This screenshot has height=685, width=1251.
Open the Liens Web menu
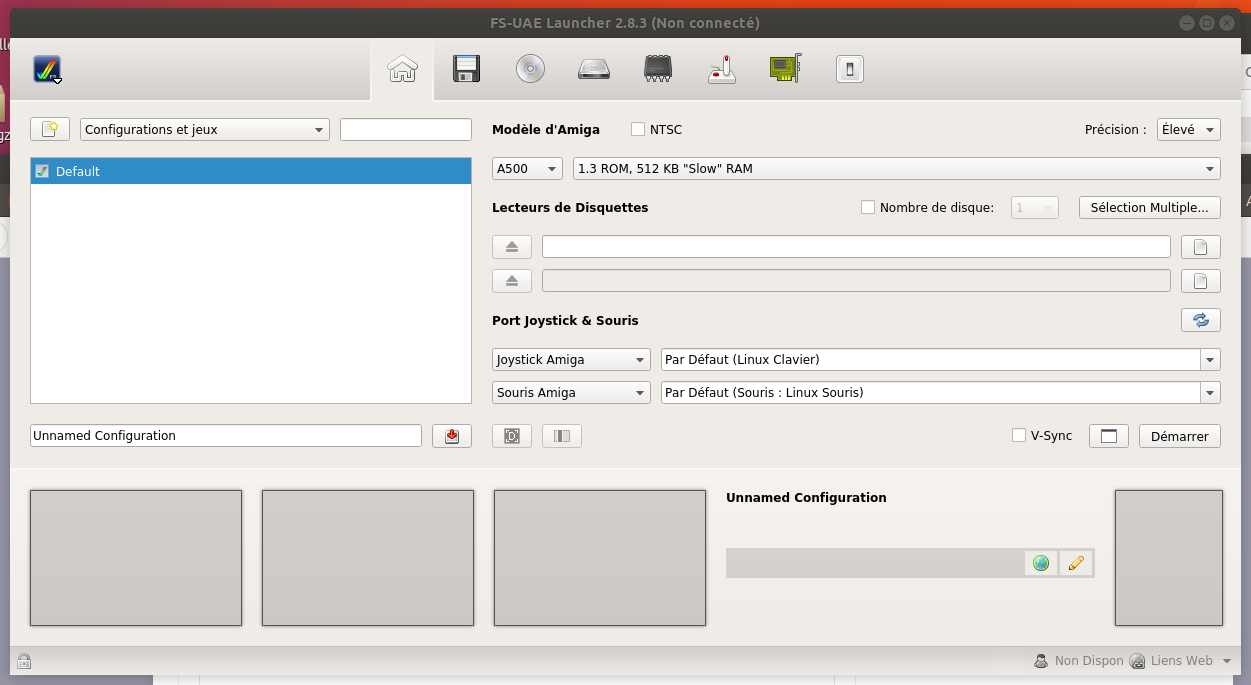1181,661
